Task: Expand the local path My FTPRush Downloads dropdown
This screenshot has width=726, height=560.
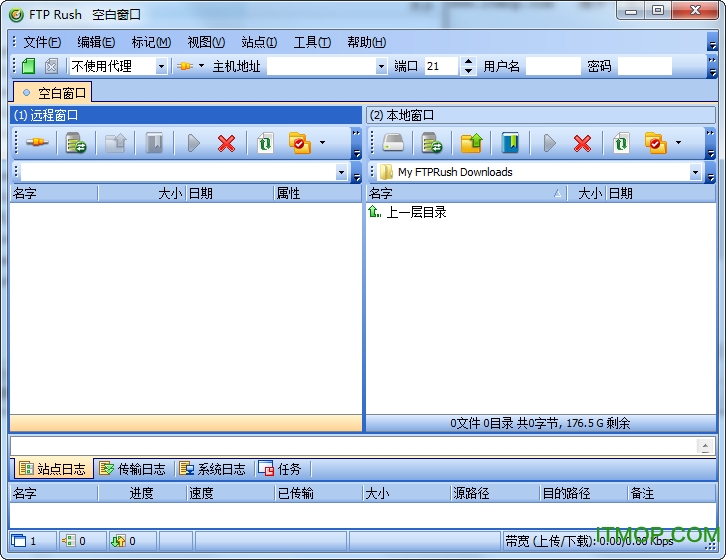Action: 695,172
